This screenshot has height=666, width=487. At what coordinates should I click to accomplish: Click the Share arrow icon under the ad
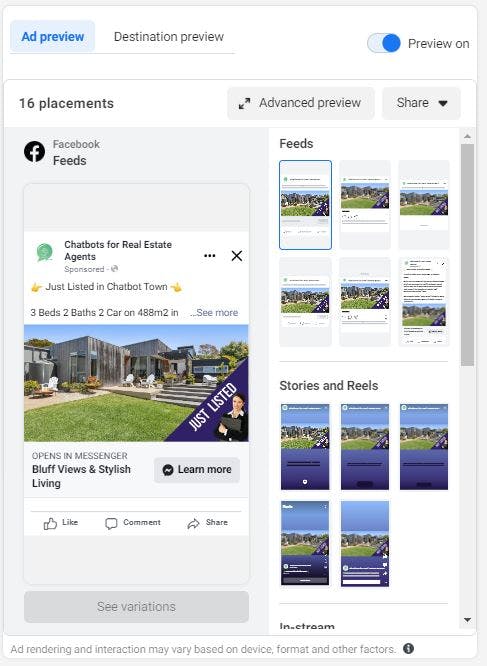tap(193, 524)
